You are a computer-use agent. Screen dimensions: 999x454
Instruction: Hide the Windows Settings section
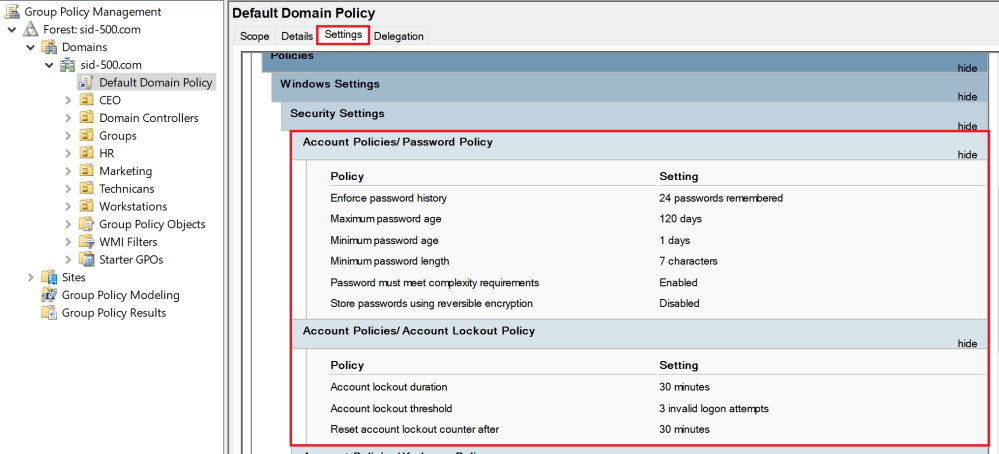coord(967,97)
